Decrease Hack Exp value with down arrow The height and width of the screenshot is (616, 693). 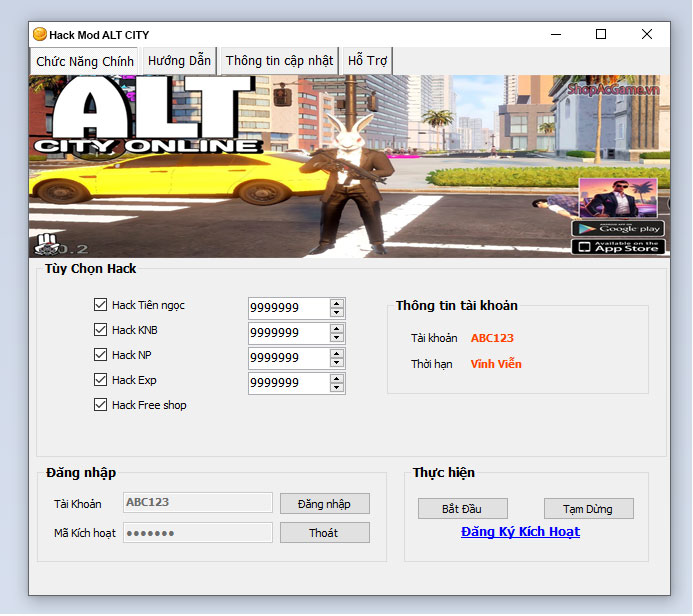point(337,388)
